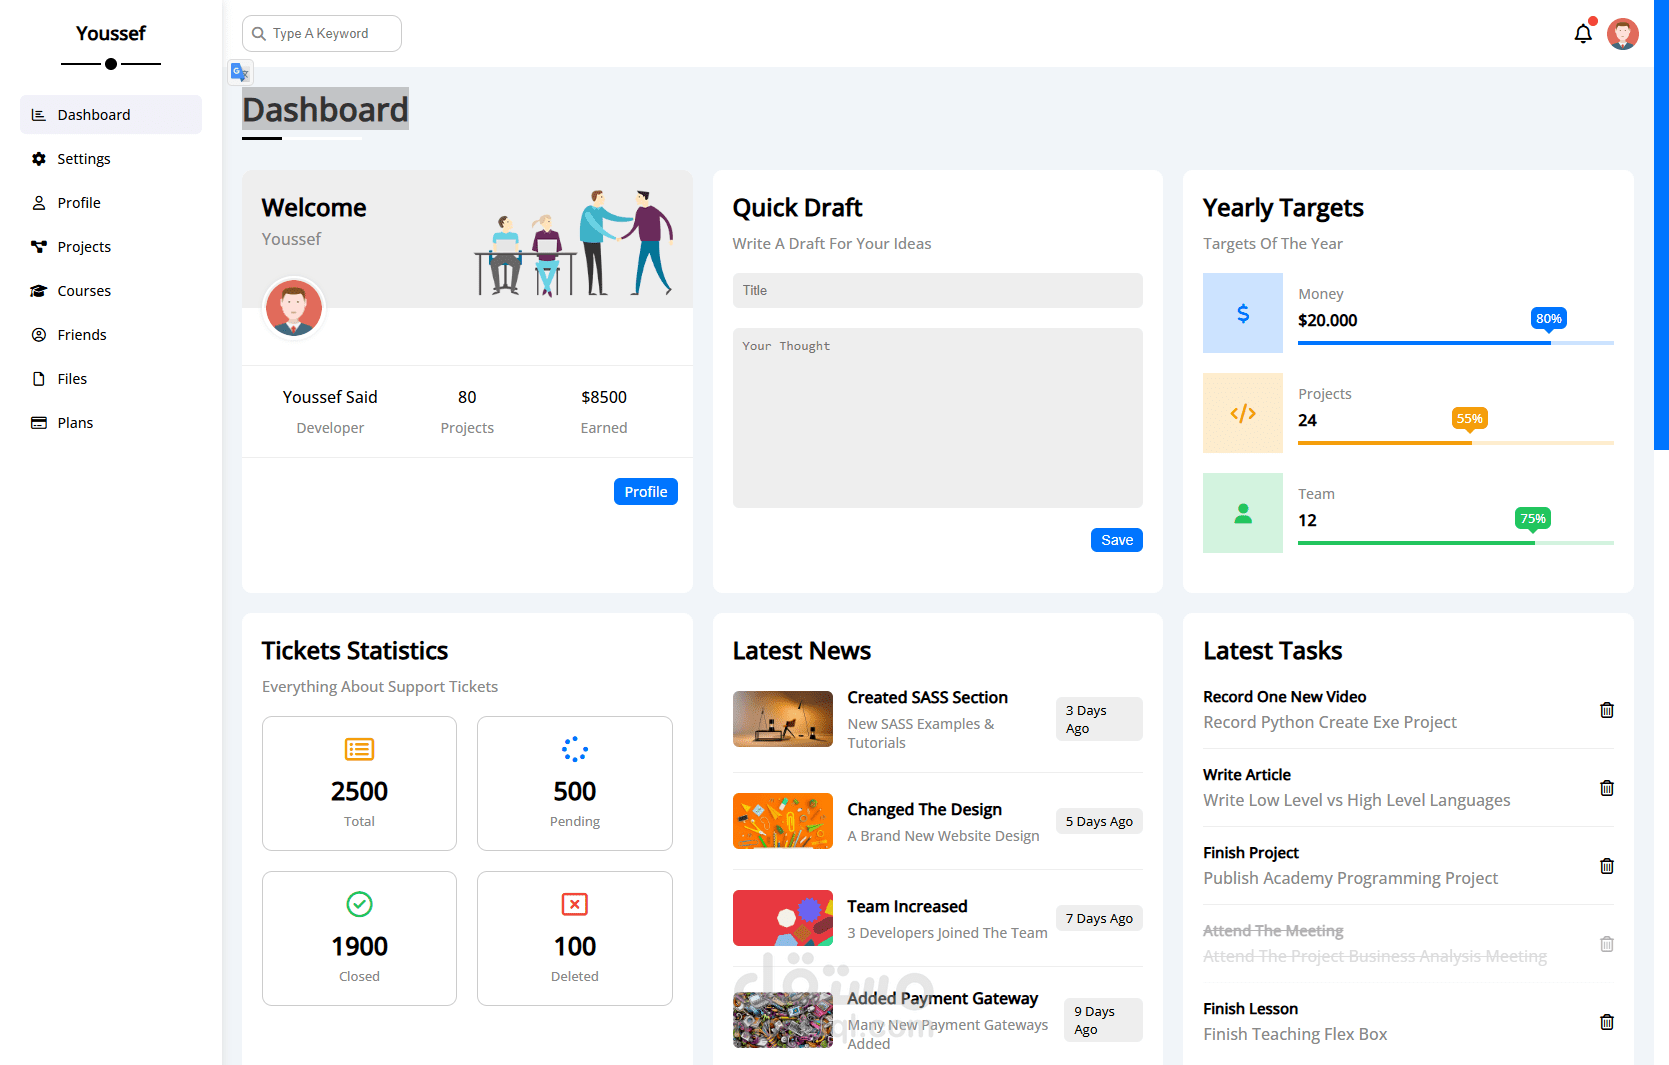The width and height of the screenshot is (1669, 1065).
Task: Click the $8500 Earned value
Action: [604, 397]
